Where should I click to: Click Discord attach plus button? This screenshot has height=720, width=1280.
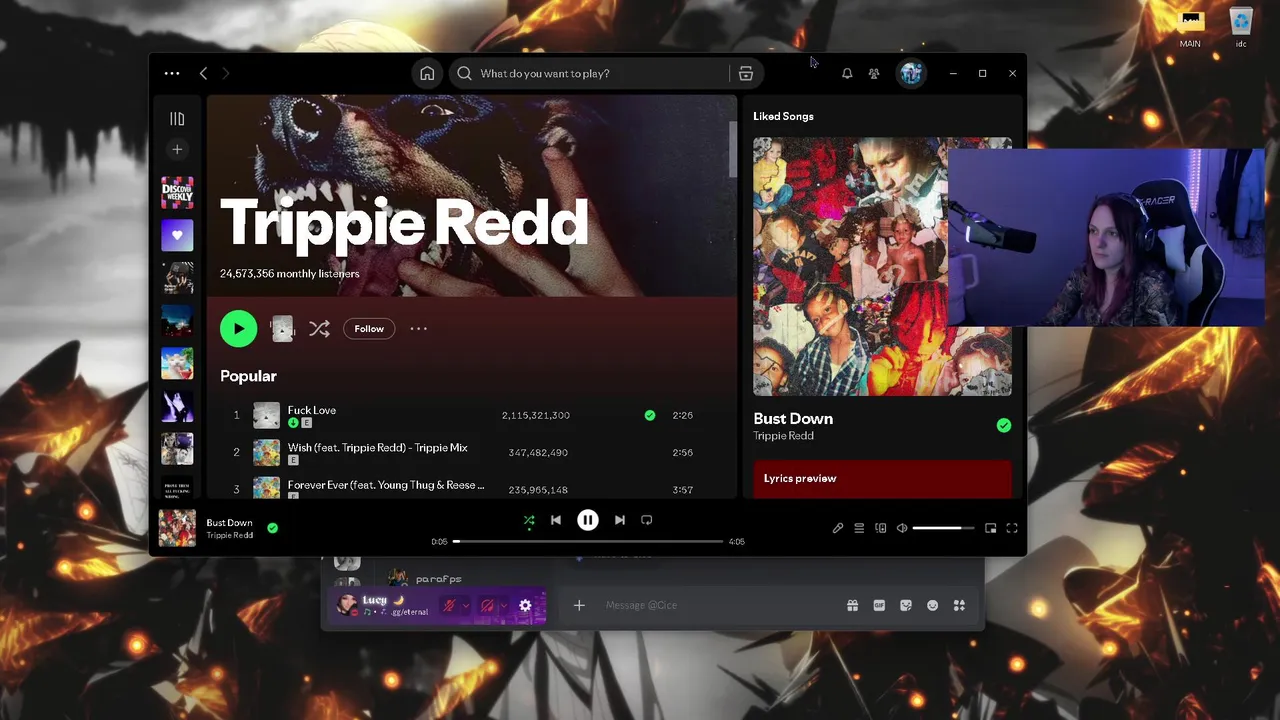point(579,605)
